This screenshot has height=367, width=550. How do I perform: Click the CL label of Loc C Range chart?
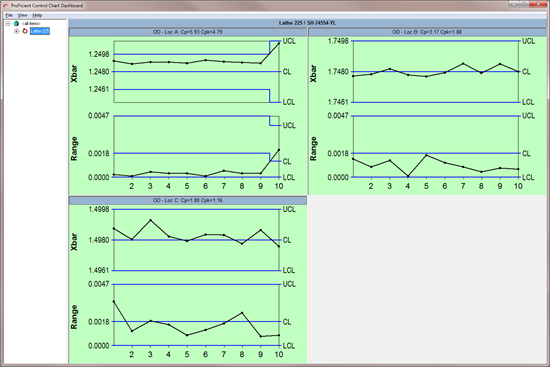pos(287,322)
